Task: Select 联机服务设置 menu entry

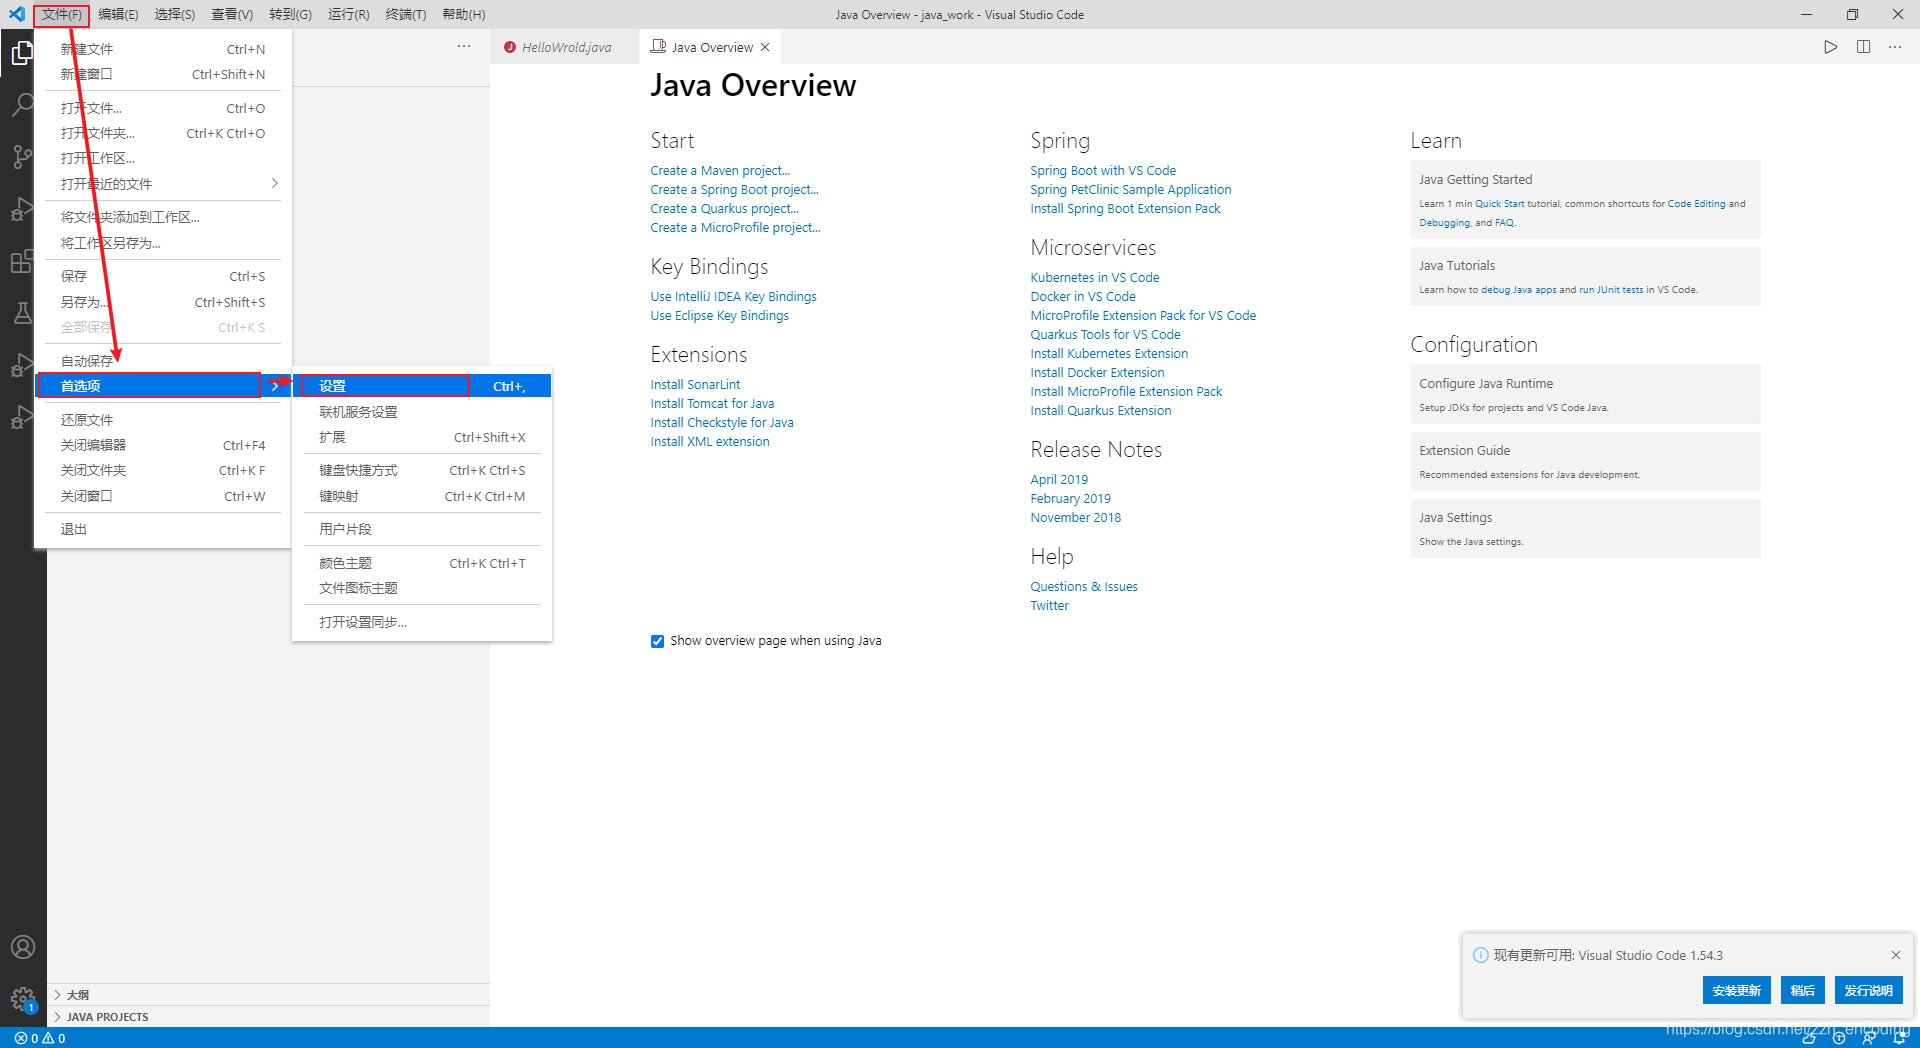Action: click(421, 412)
